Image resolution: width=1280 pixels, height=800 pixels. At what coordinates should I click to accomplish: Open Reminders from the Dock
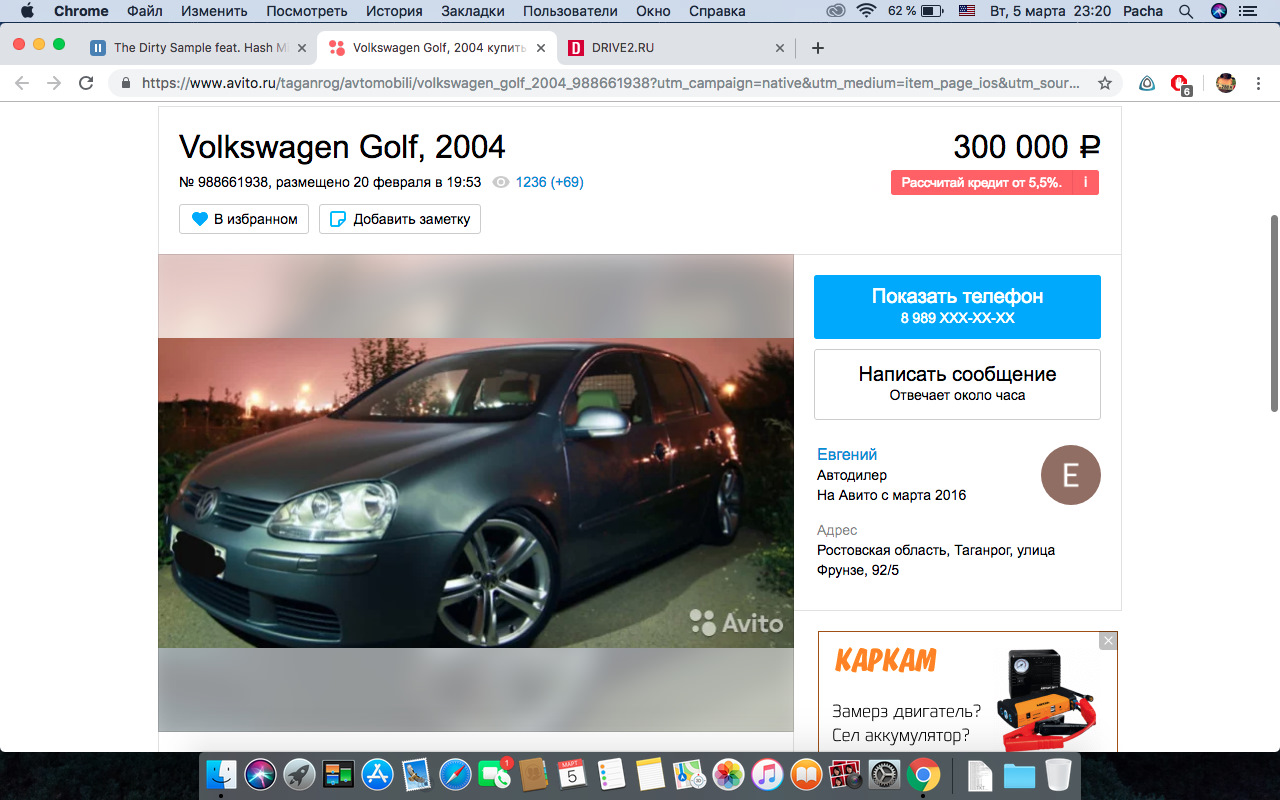coord(611,774)
